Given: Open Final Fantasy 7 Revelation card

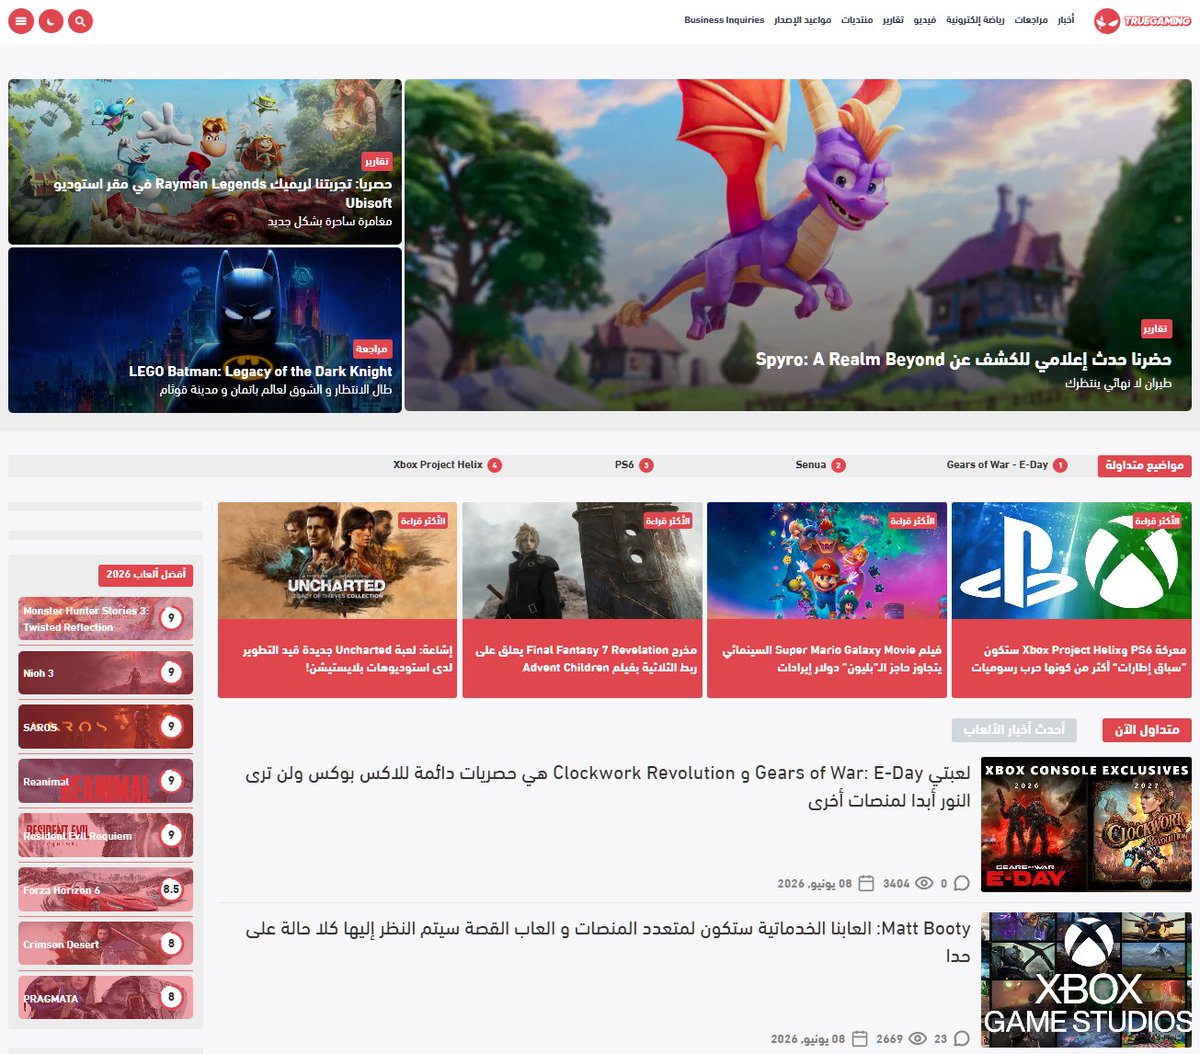Looking at the screenshot, I should (x=582, y=600).
